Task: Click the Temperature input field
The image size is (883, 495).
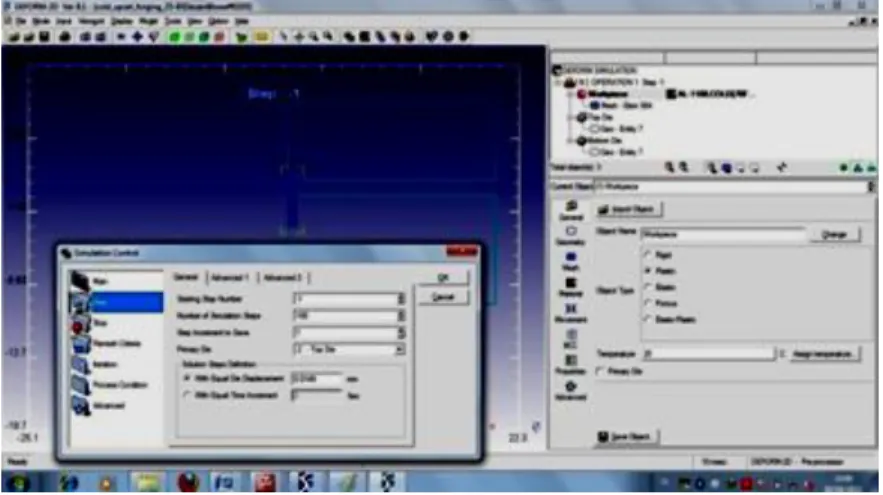Action: pos(710,354)
